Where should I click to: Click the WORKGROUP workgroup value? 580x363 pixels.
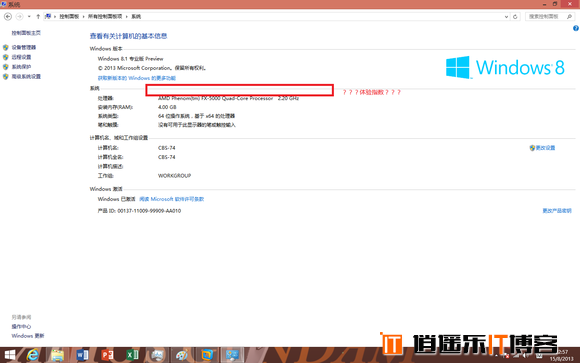pos(175,176)
